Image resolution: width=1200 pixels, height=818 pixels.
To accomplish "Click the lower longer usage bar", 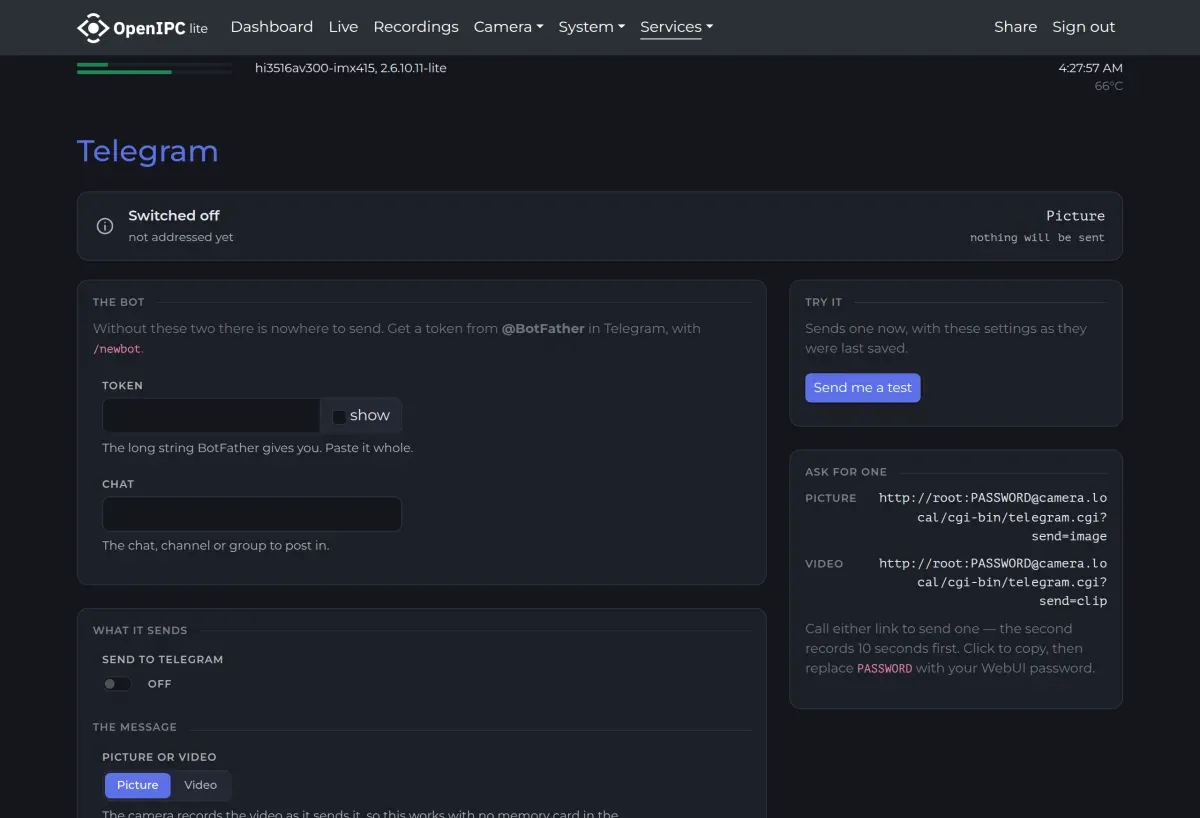I will pyautogui.click(x=154, y=72).
